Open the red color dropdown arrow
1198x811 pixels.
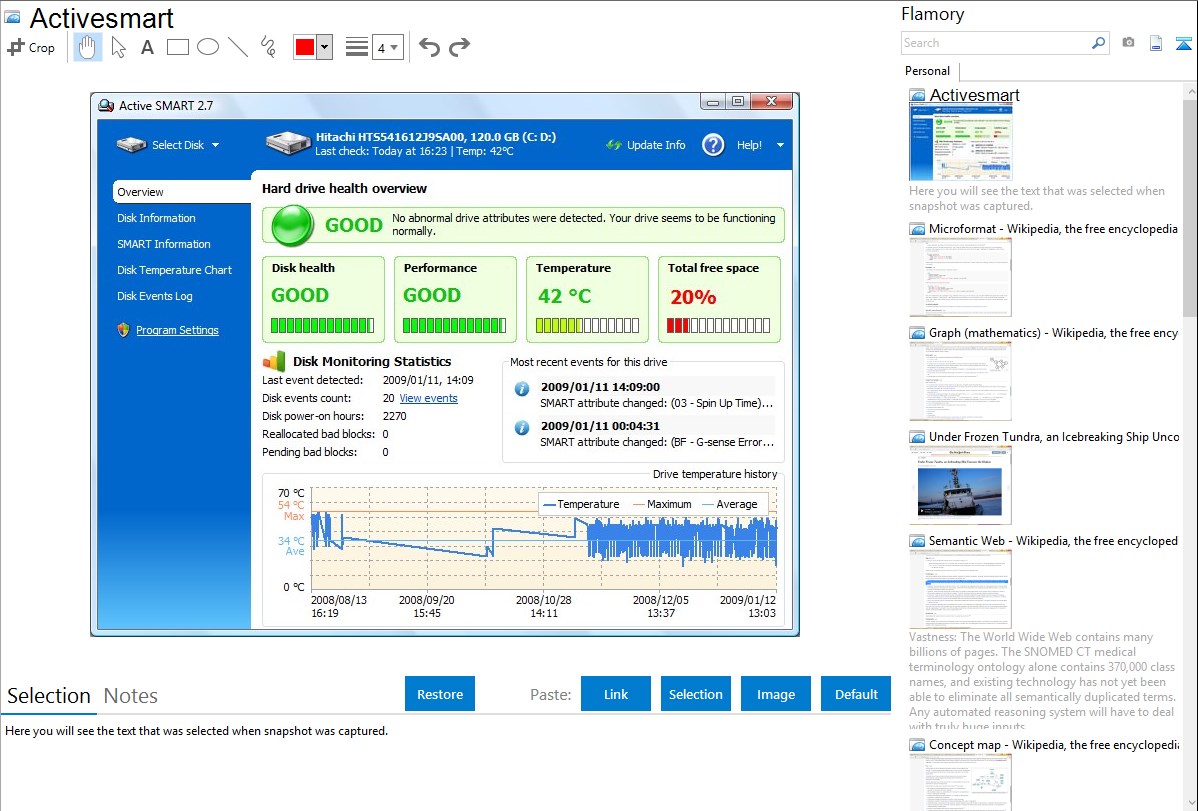click(325, 47)
